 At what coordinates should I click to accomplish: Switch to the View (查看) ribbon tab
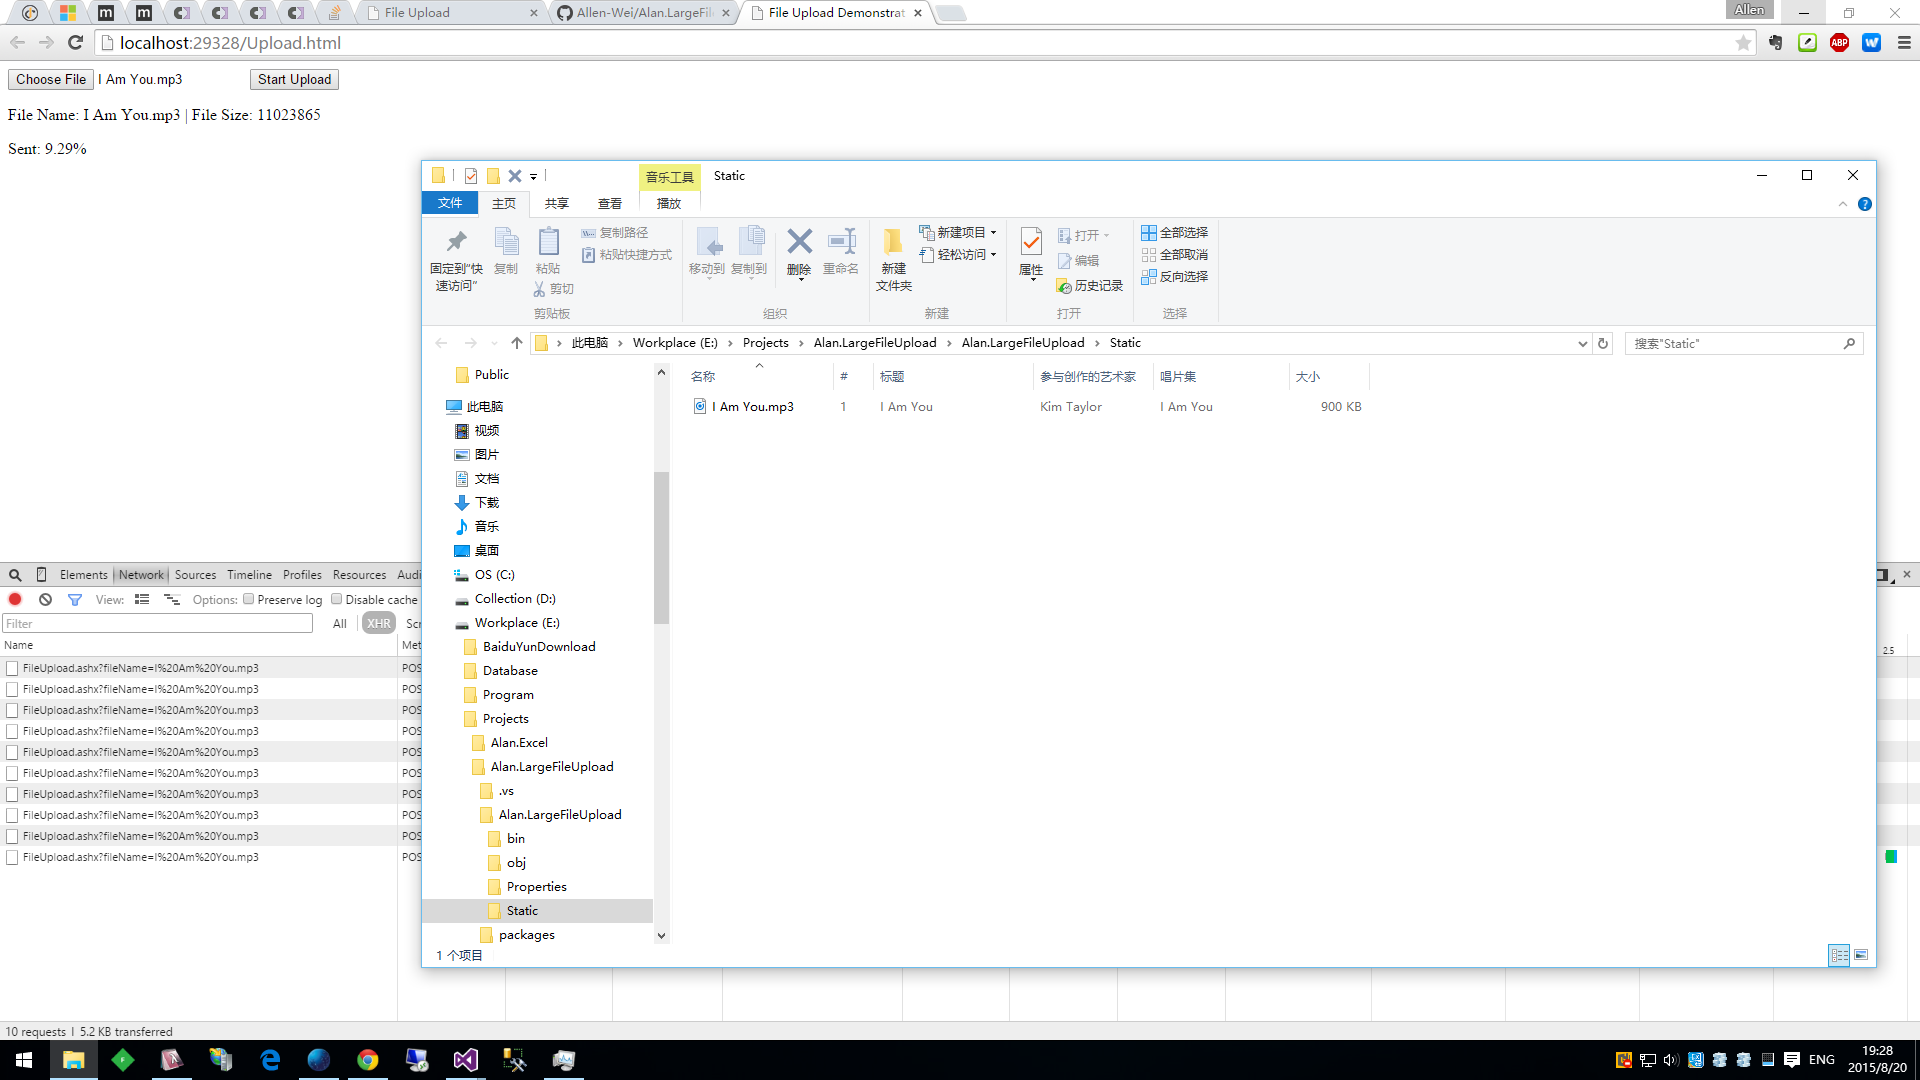pyautogui.click(x=610, y=203)
